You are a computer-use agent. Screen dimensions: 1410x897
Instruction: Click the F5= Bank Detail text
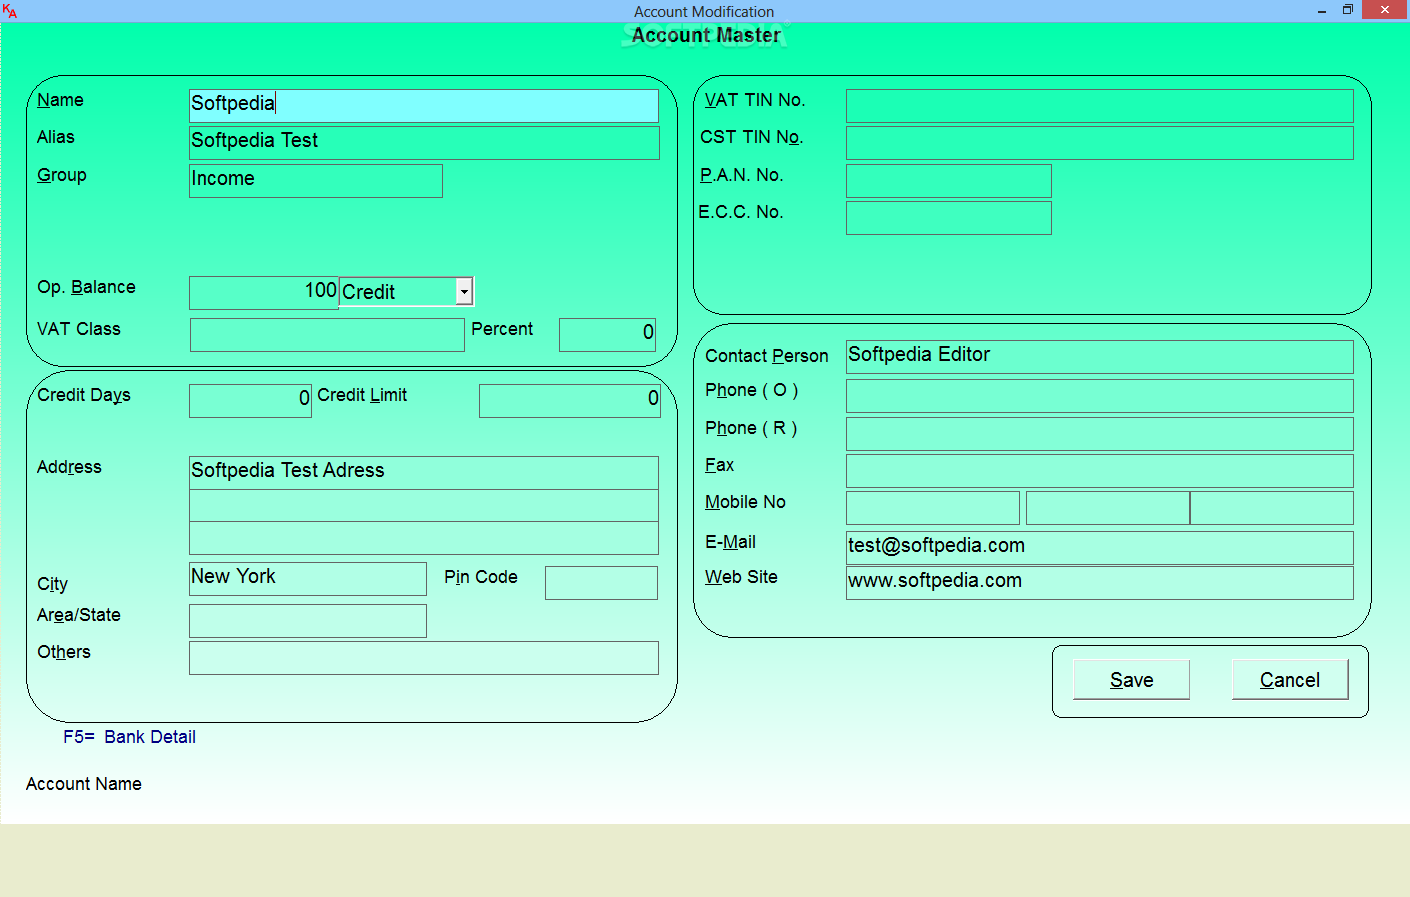pyautogui.click(x=129, y=737)
